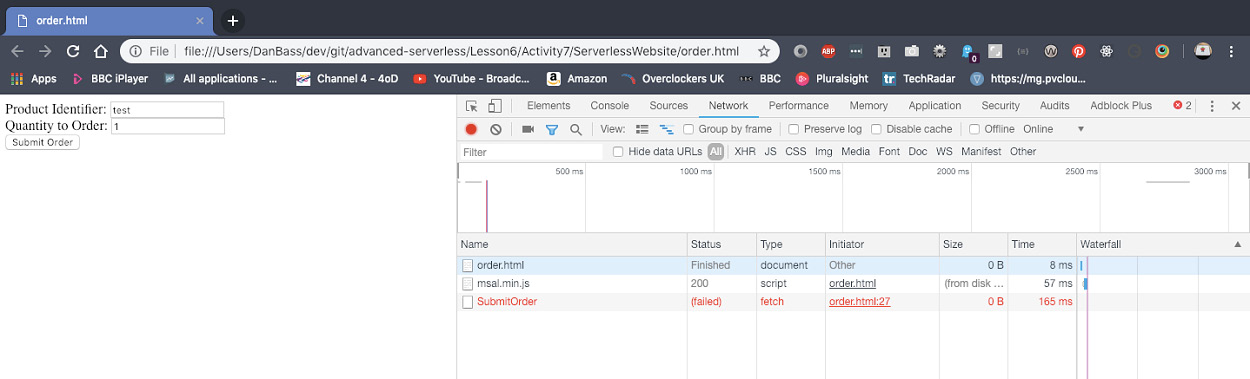
Task: Open the Chrome three-dot main menu
Action: 1232,51
